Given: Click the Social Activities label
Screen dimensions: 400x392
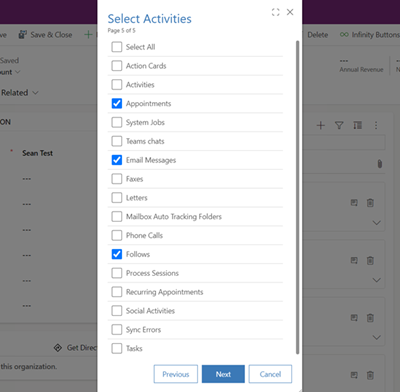Looking at the screenshot, I should click(150, 311).
